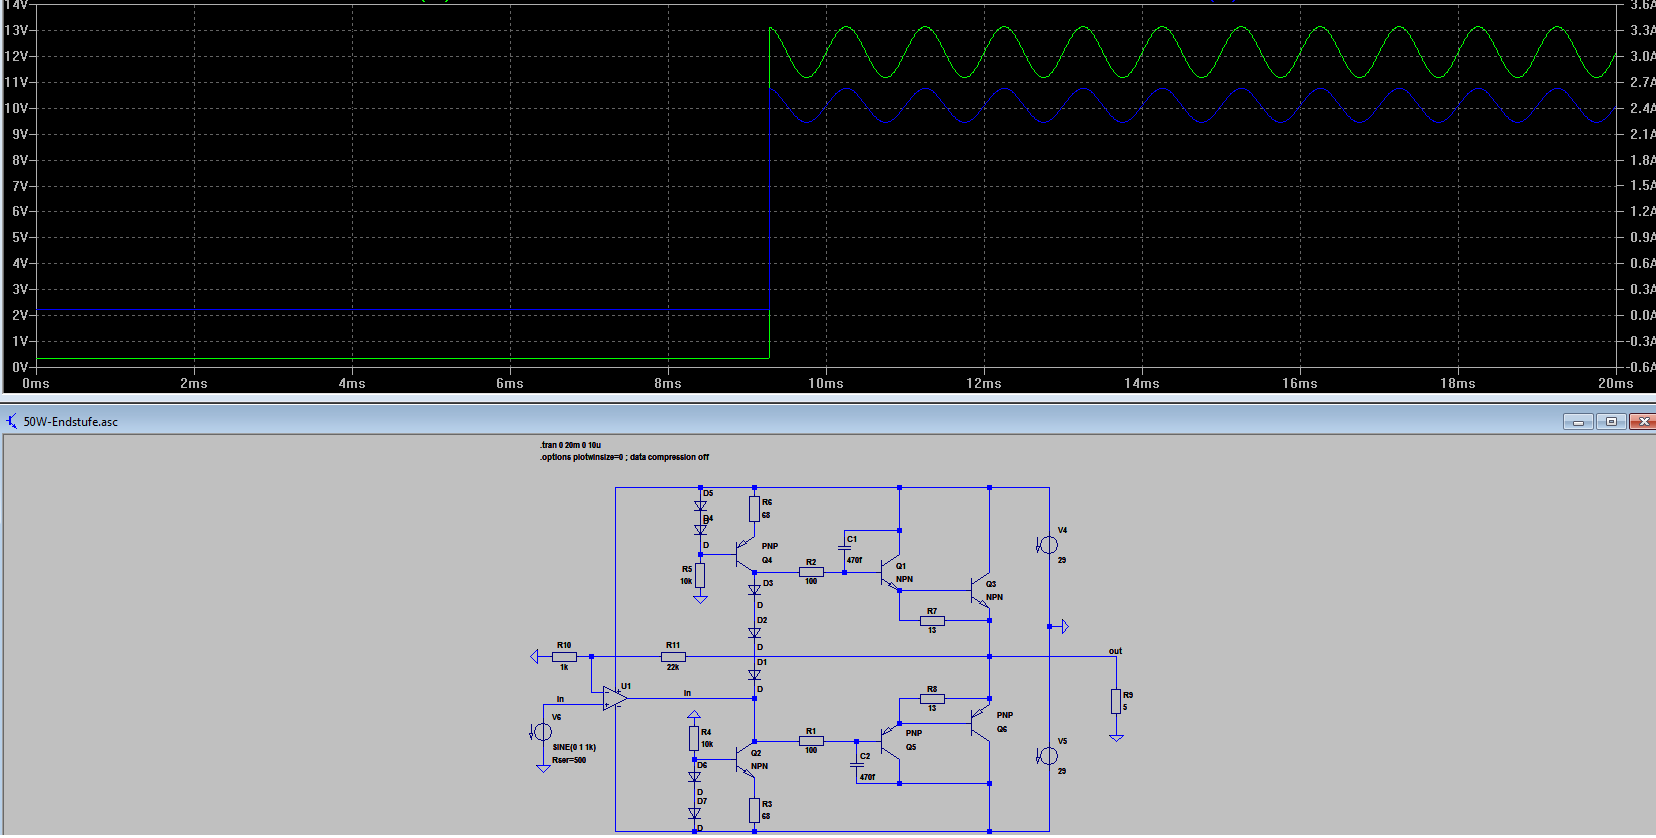This screenshot has height=838, width=1656.
Task: Click the '7V' voltage axis label
Action: [x=20, y=186]
